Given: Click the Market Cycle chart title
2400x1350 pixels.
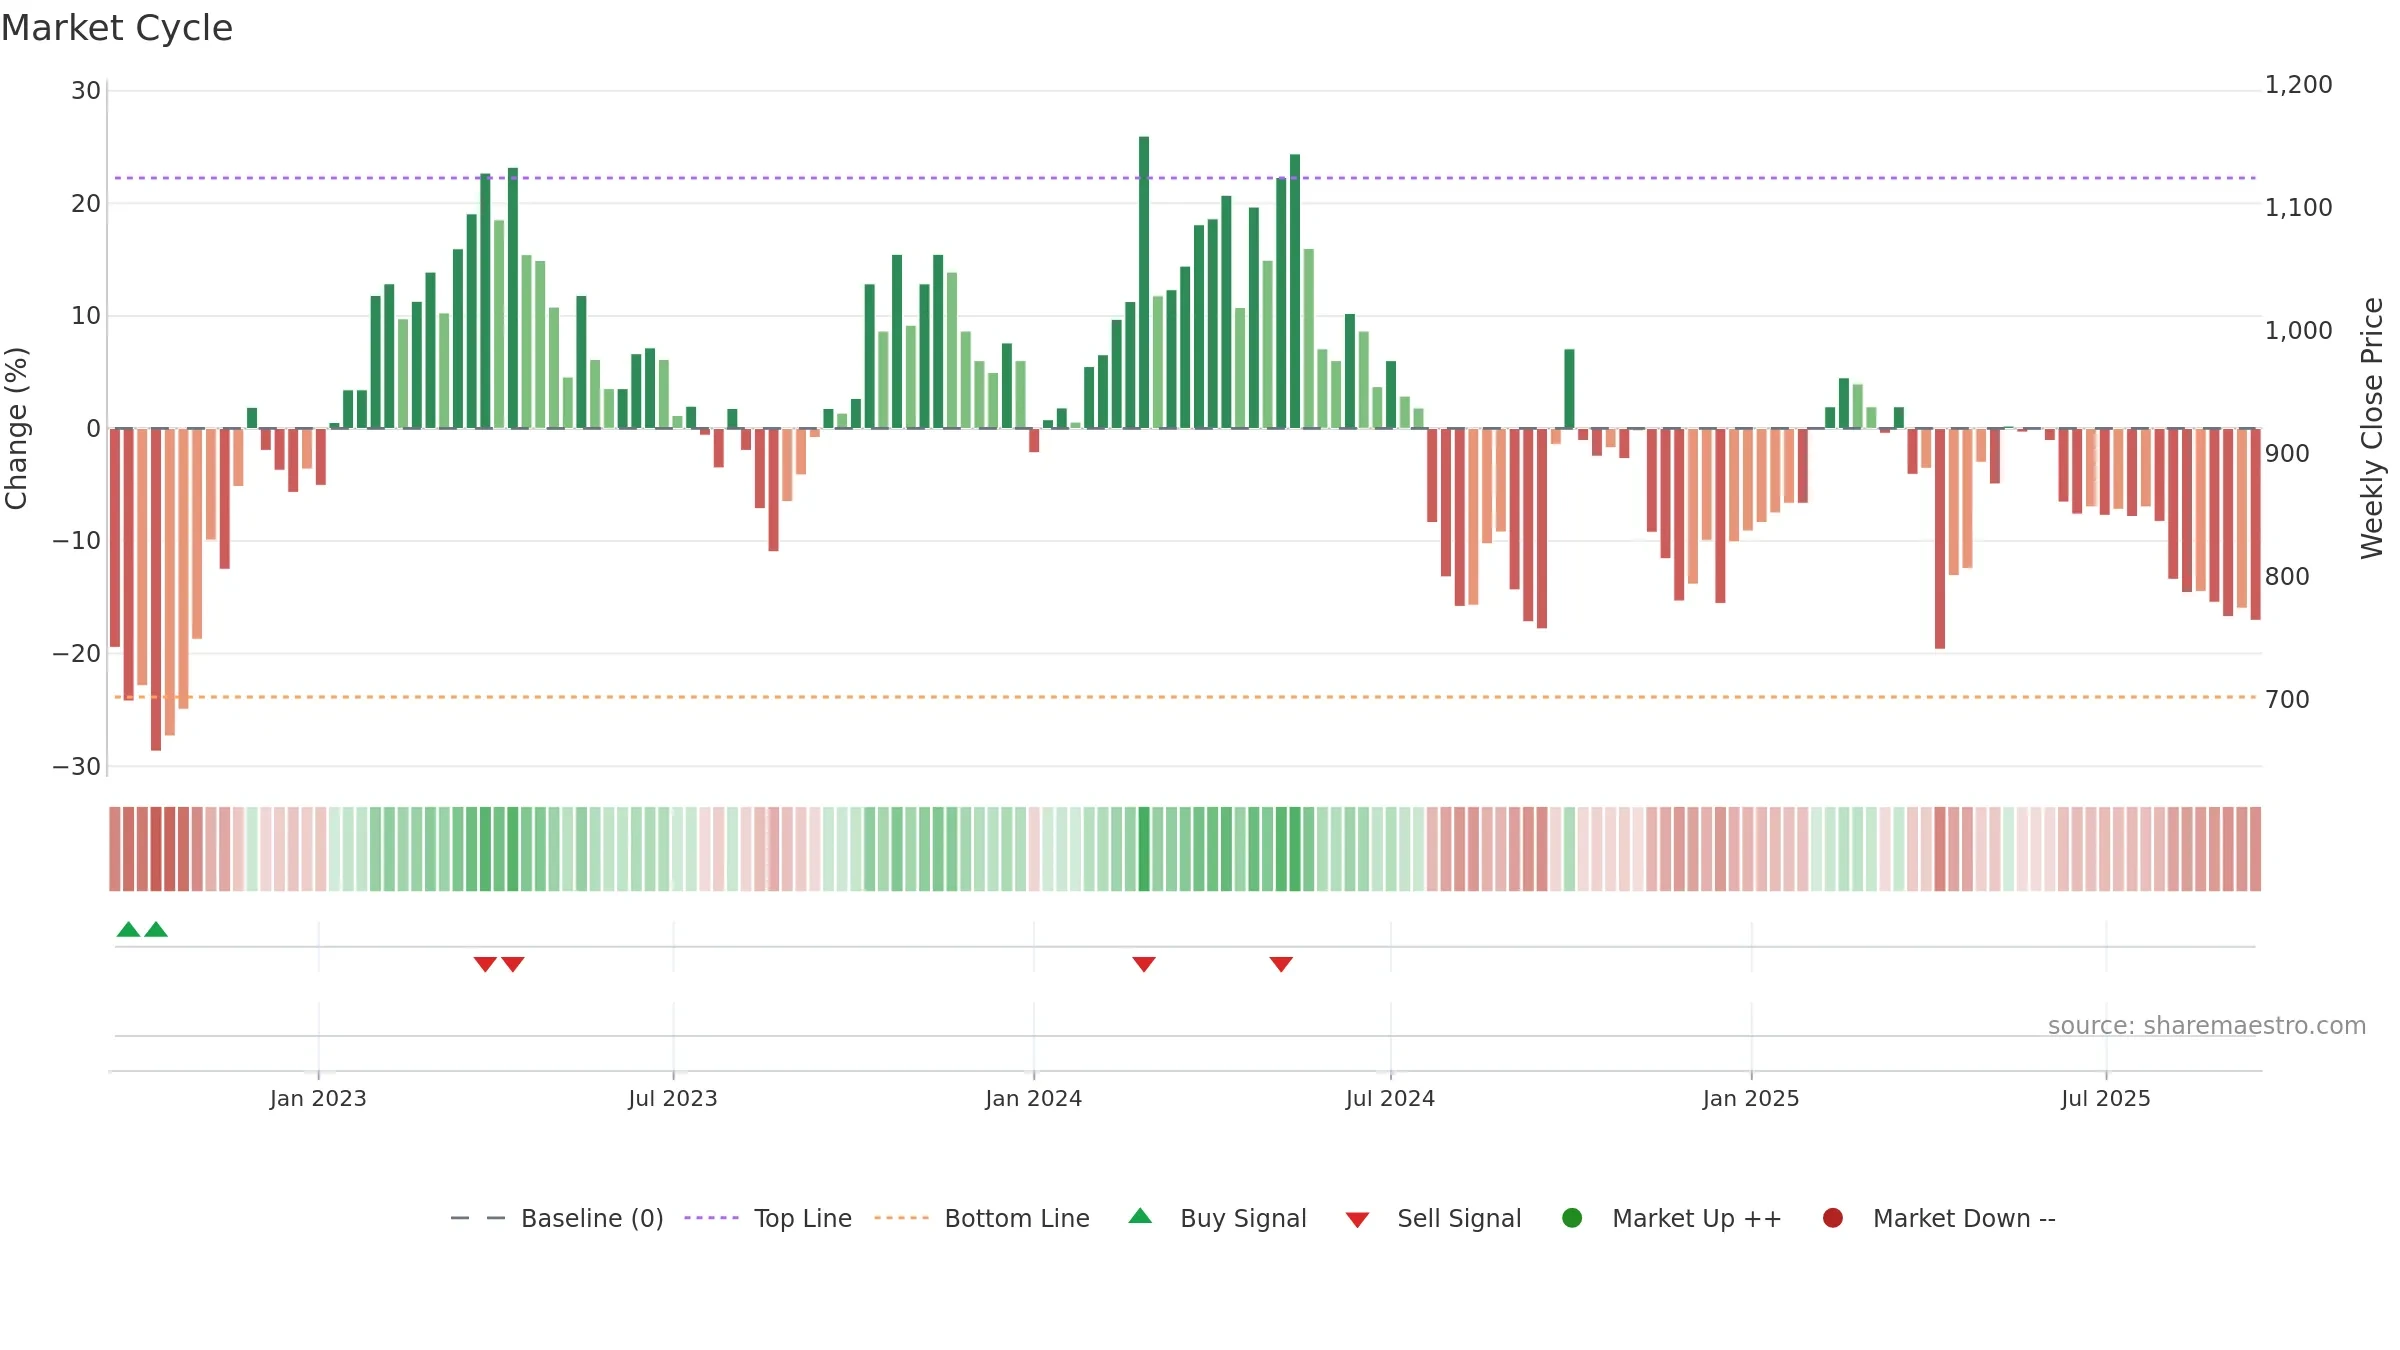Looking at the screenshot, I should [117, 28].
